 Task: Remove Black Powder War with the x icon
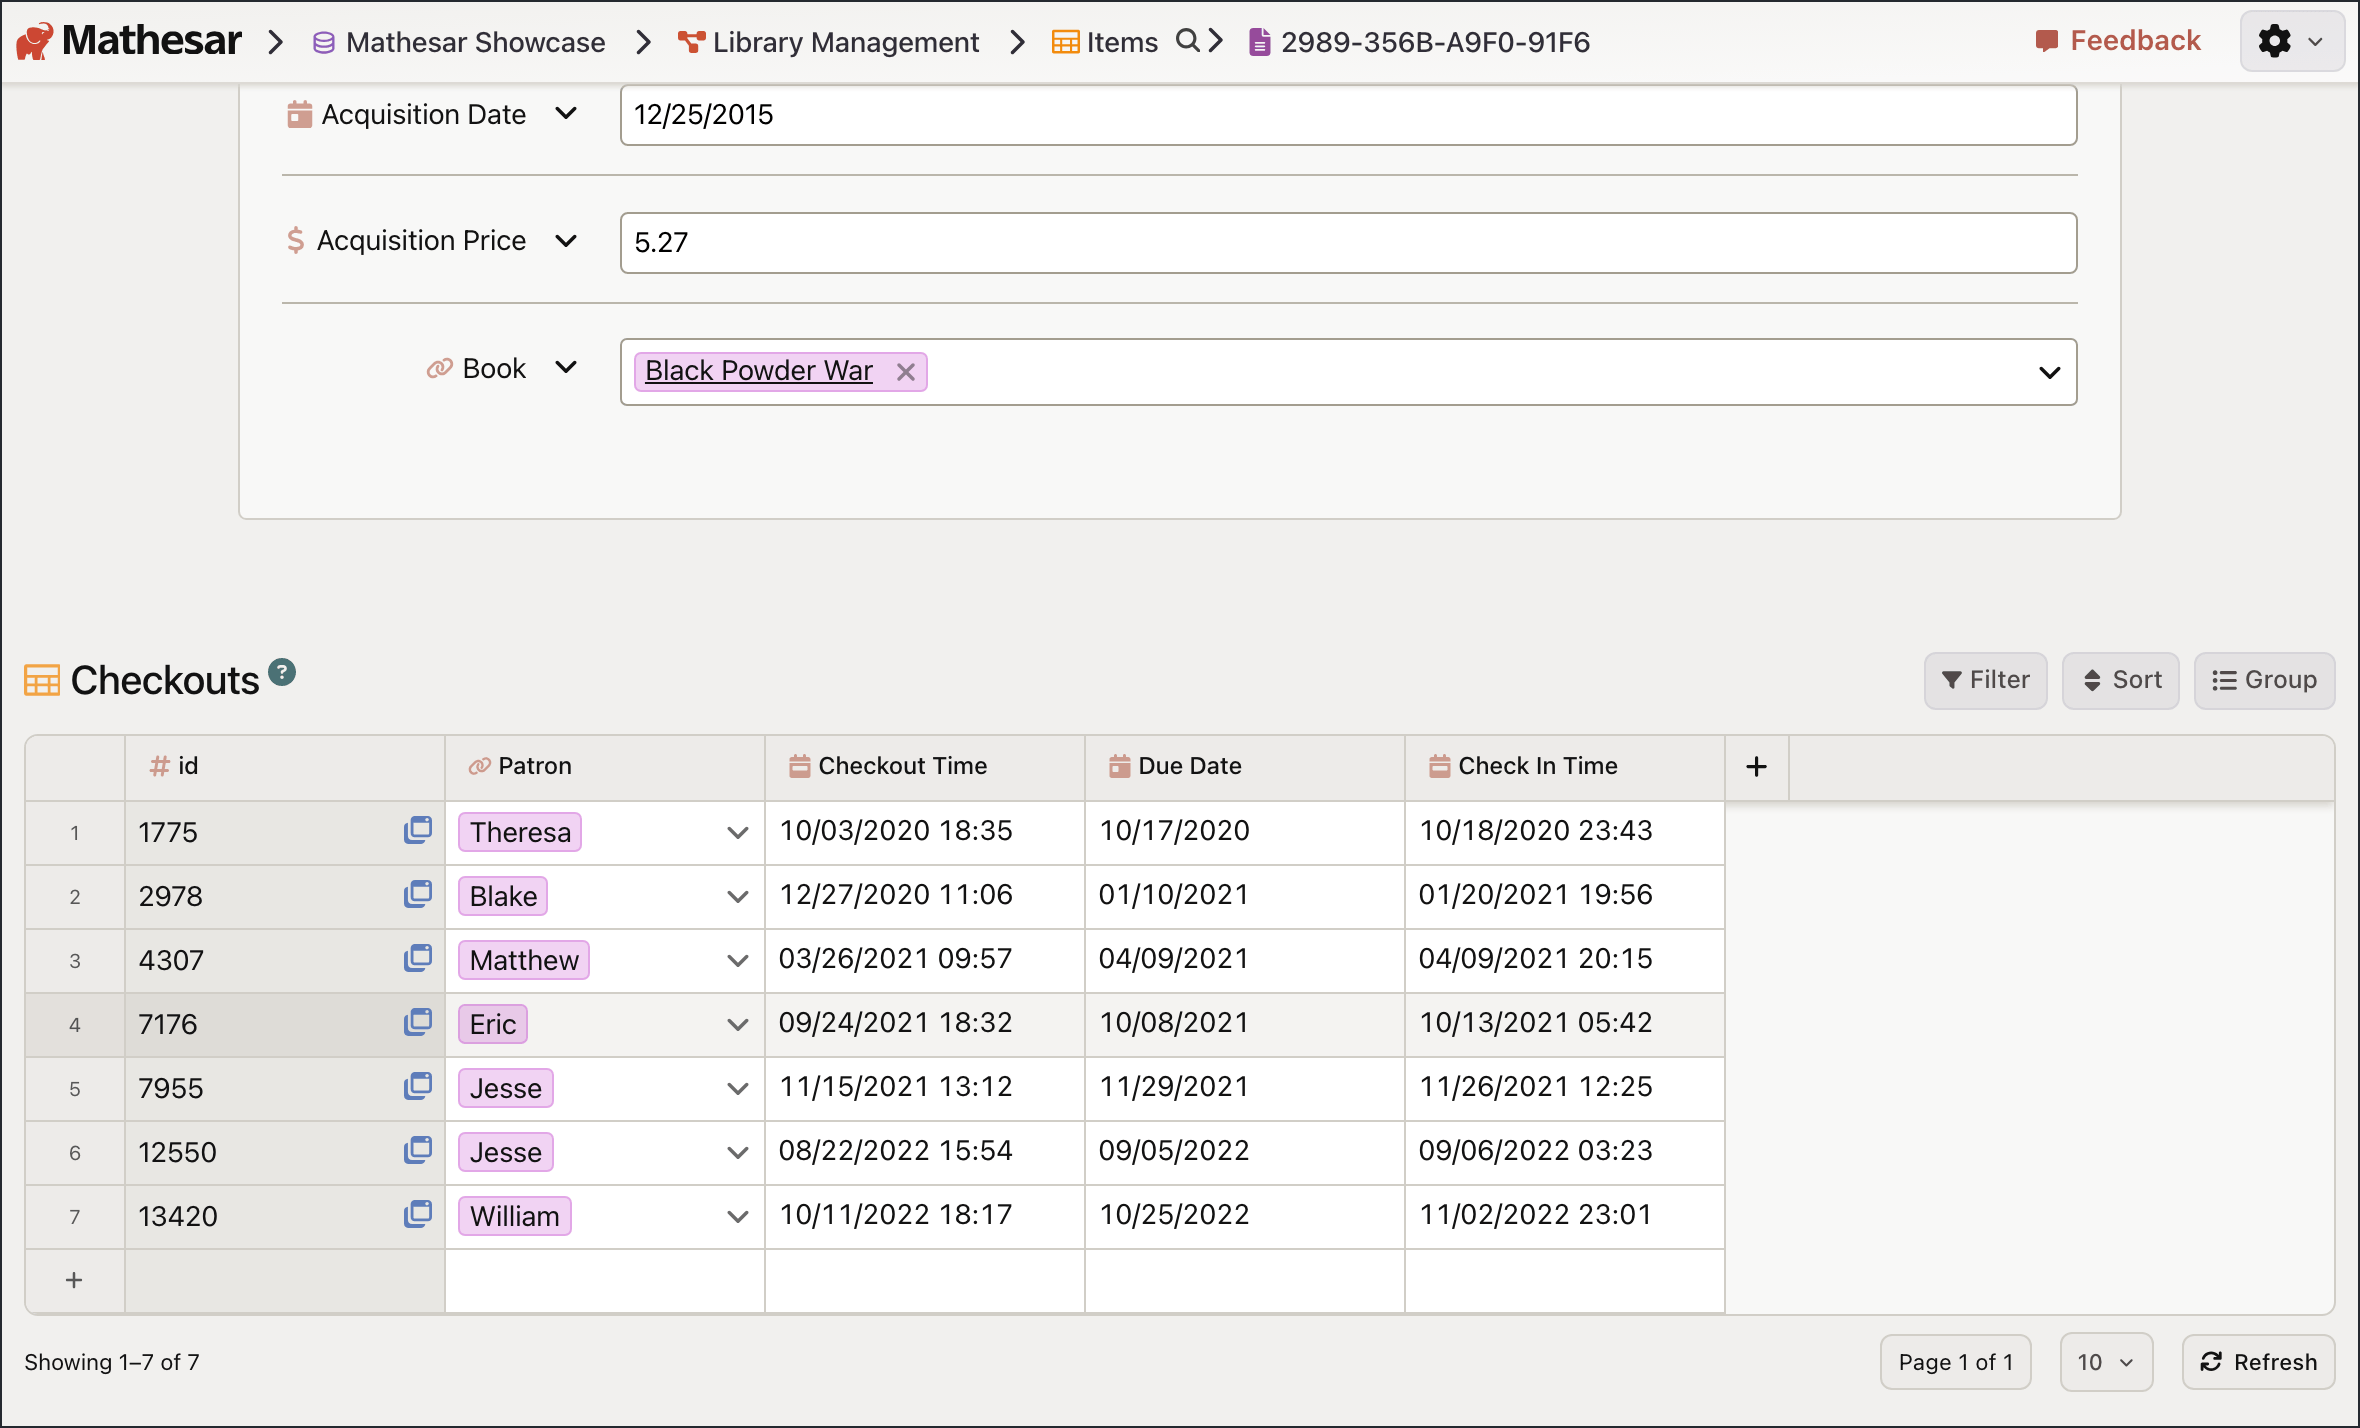click(x=906, y=372)
